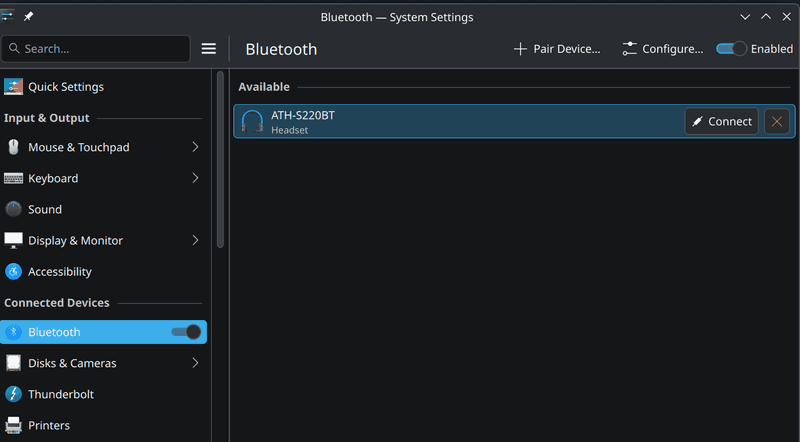The width and height of the screenshot is (800, 442).
Task: Open Sound settings page
Action: tap(104, 209)
